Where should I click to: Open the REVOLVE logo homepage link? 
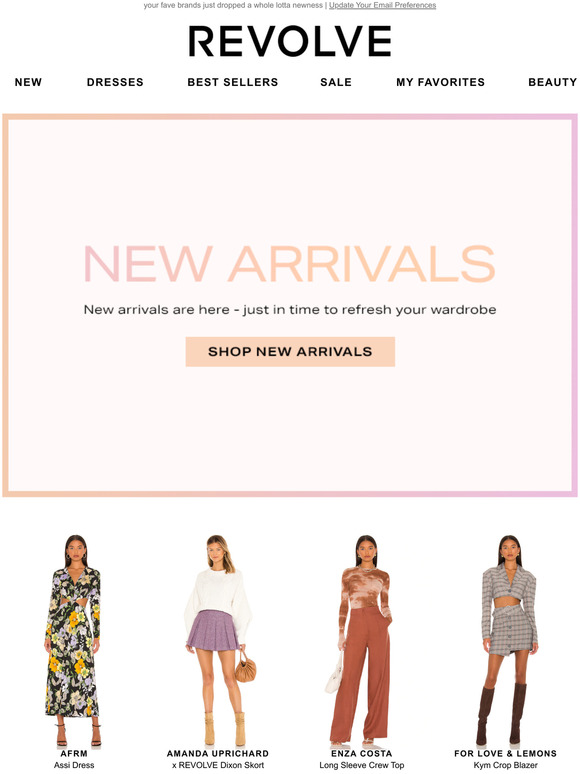click(x=290, y=41)
